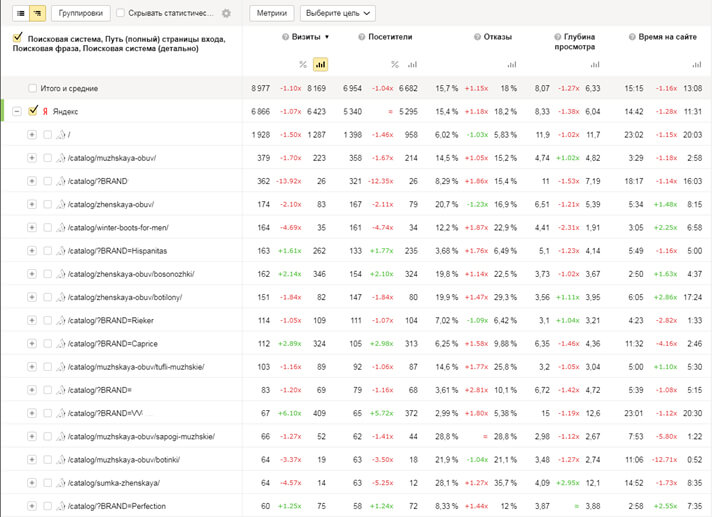Click the info icon beside Посетители

[x=361, y=37]
